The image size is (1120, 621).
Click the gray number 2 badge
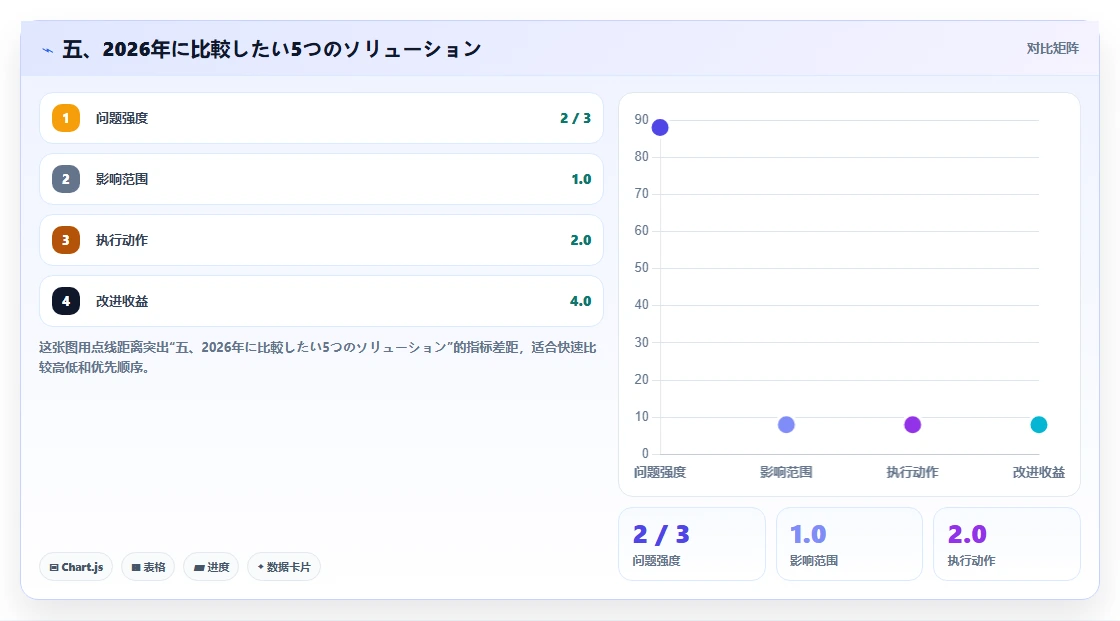click(66, 179)
